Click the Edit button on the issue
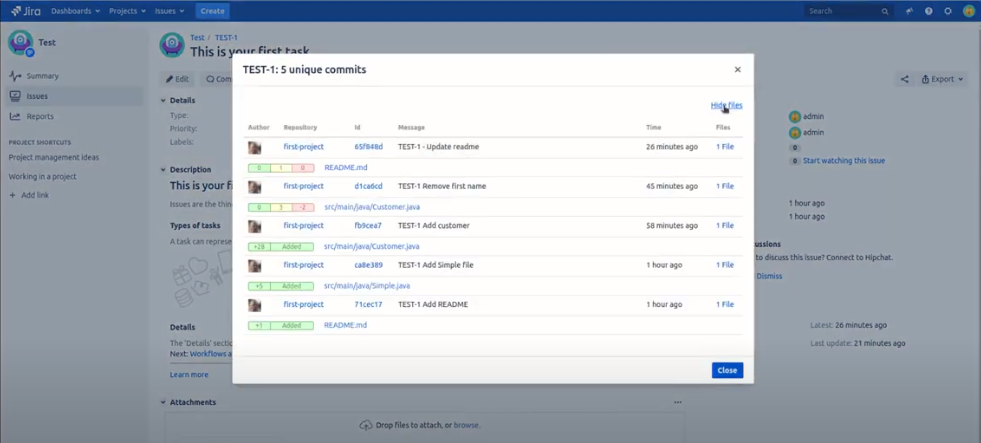This screenshot has height=443, width=981. 177,79
